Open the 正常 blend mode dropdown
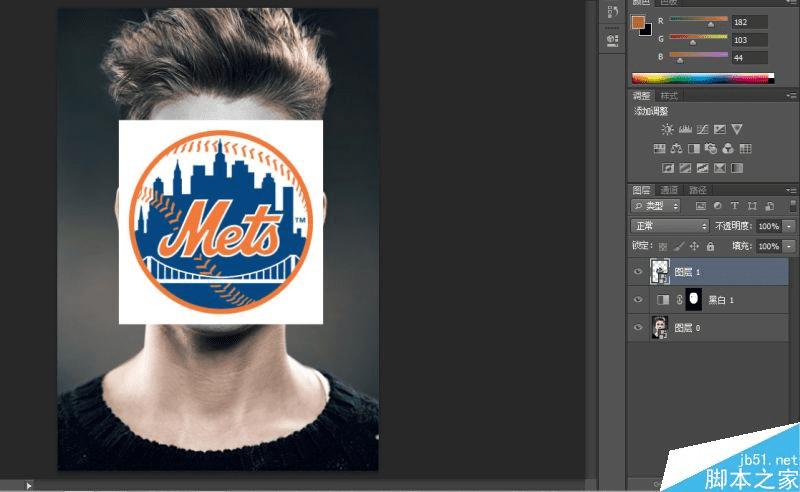The width and height of the screenshot is (800, 492). click(x=669, y=226)
